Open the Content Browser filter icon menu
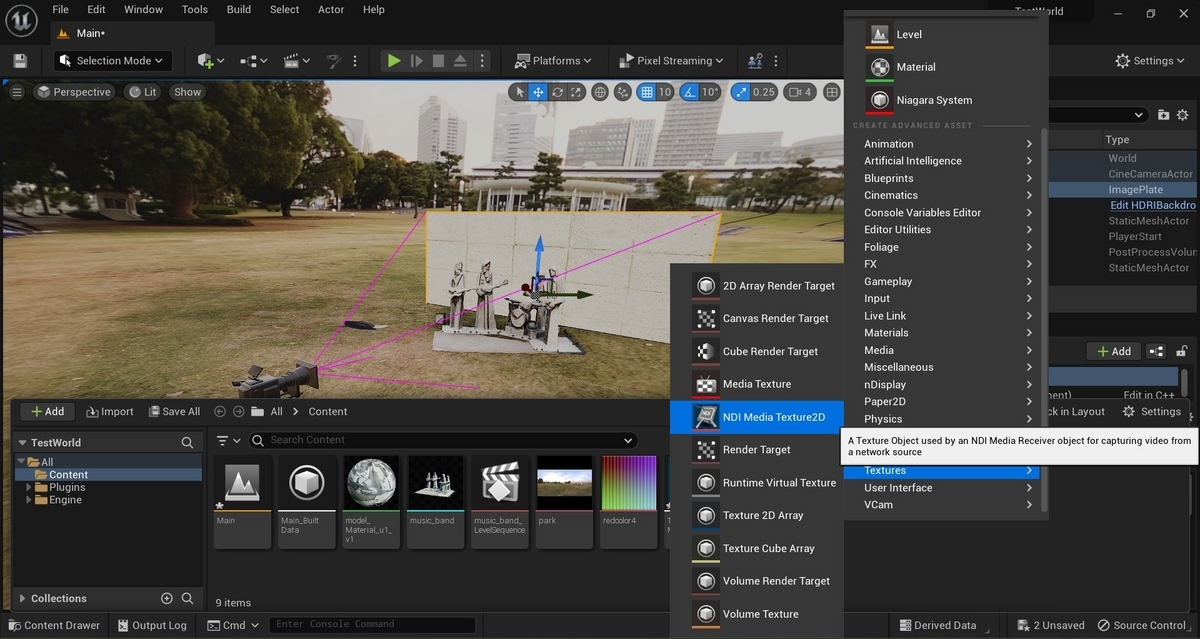Screen dimensions: 1200x639 [x=228, y=440]
